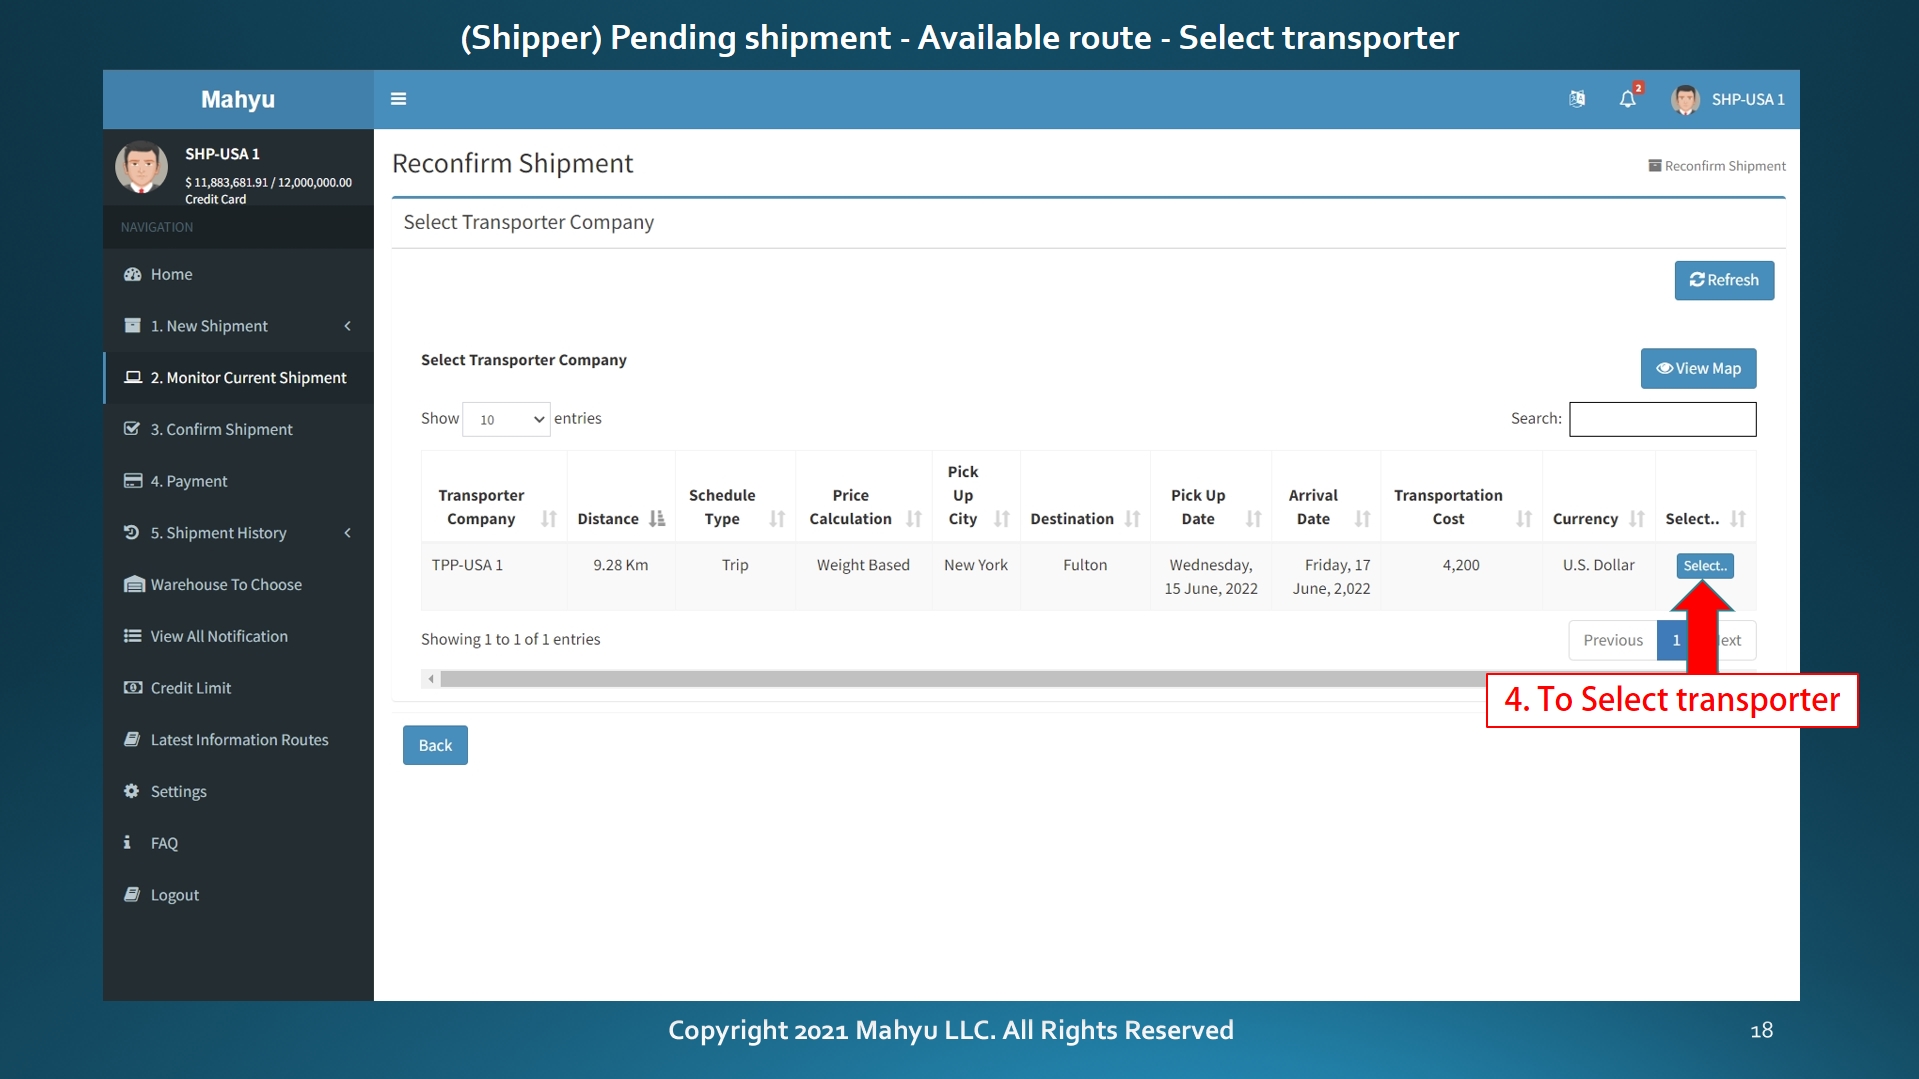Image resolution: width=1919 pixels, height=1079 pixels.
Task: Sort by Arrival Date sort icon
Action: (x=1362, y=519)
